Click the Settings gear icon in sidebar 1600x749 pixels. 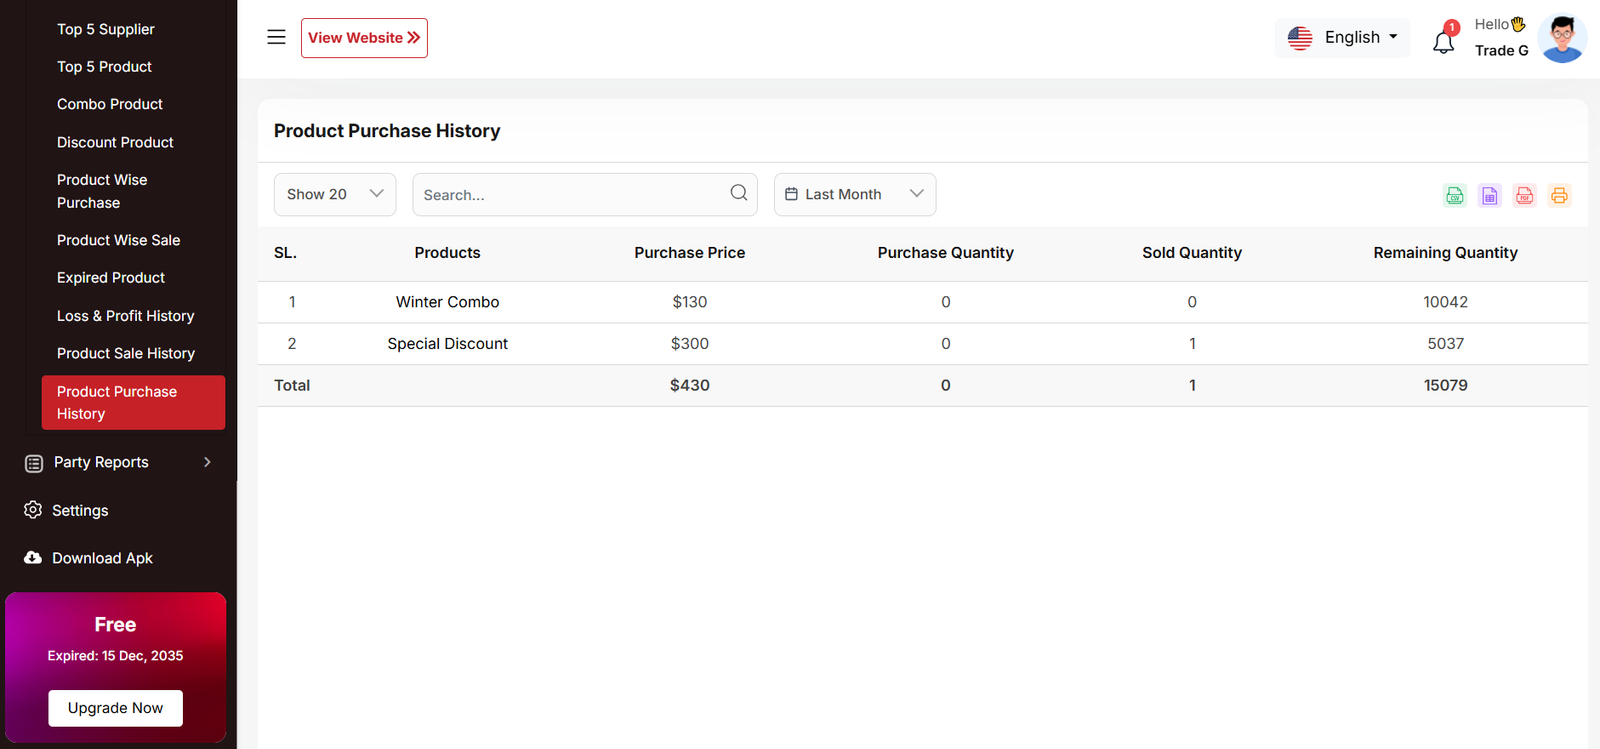click(x=33, y=510)
